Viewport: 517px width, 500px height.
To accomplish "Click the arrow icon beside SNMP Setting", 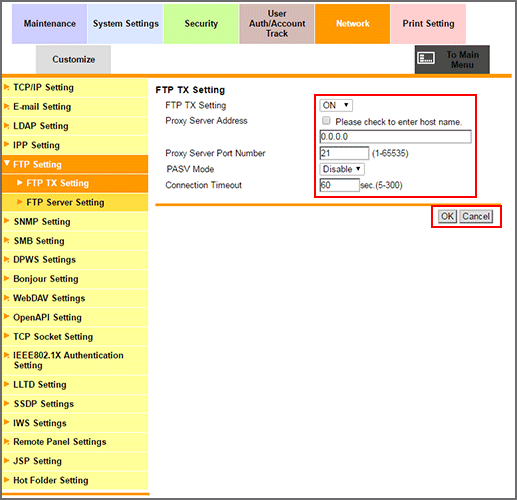I will click(x=6, y=221).
